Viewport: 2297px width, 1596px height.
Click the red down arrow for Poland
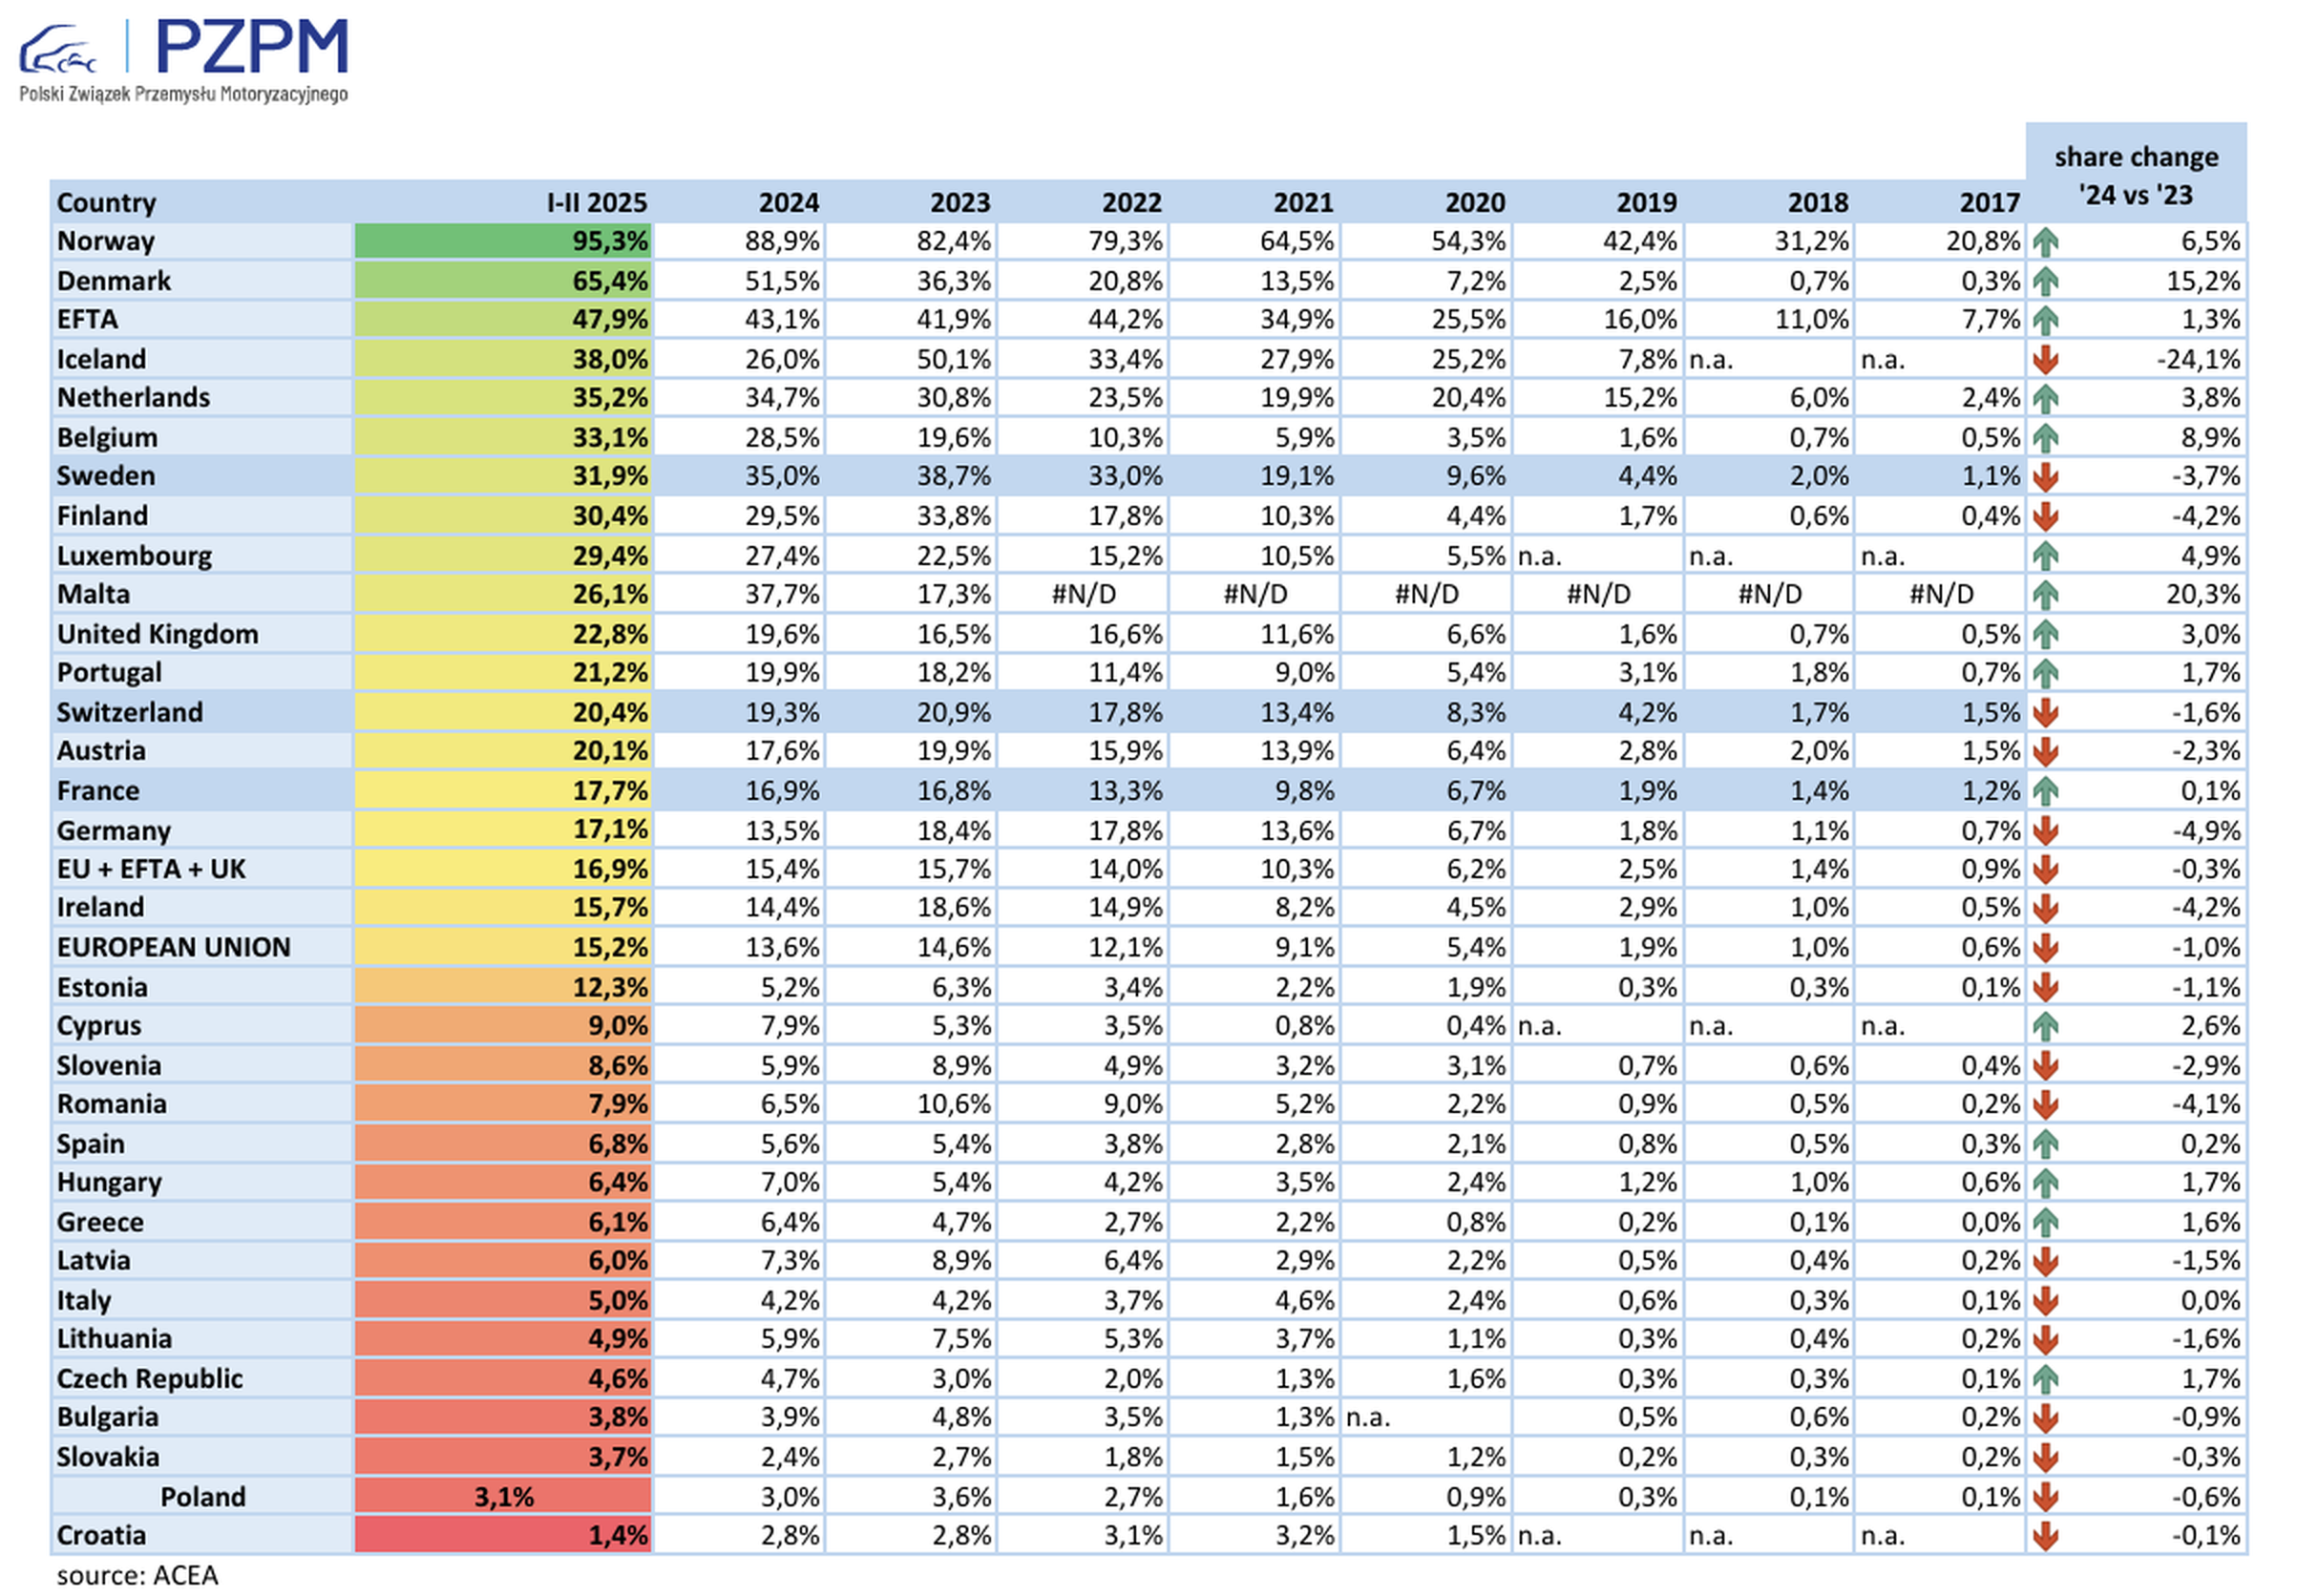pyautogui.click(x=2045, y=1497)
